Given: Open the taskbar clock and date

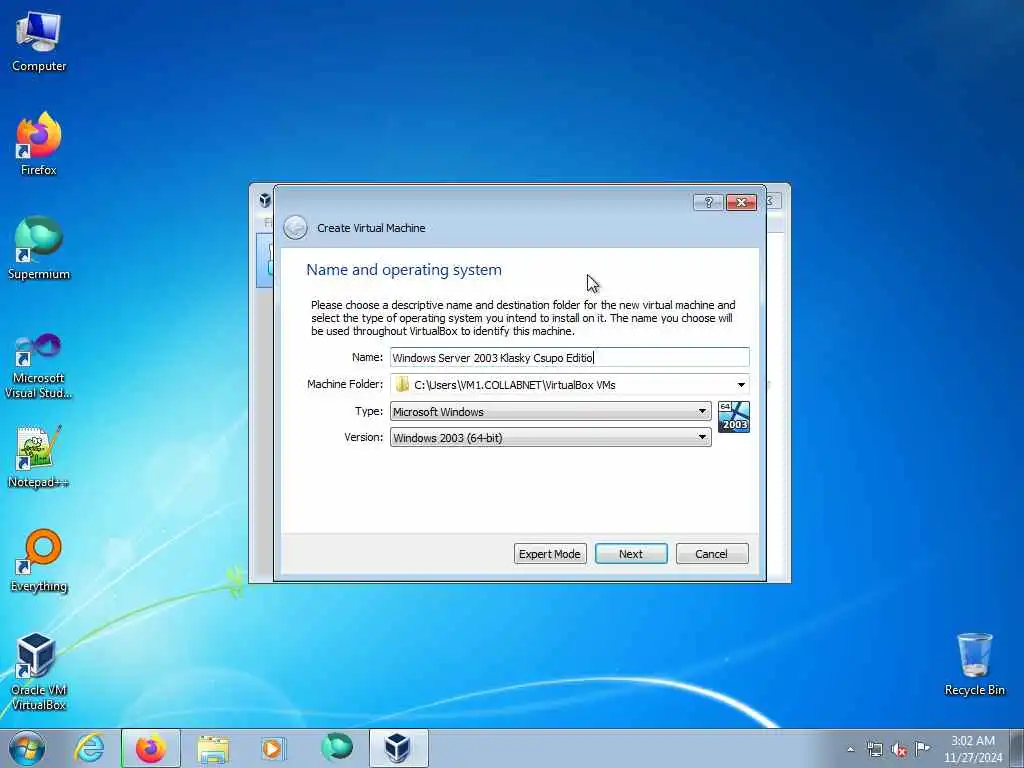Looking at the screenshot, I should 973,748.
